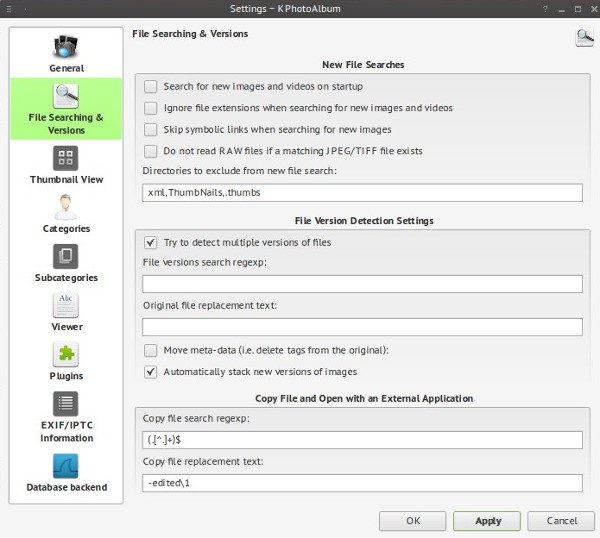Click 'Directories to exclude from new file search' label
The height and width of the screenshot is (538, 600).
coord(240,171)
